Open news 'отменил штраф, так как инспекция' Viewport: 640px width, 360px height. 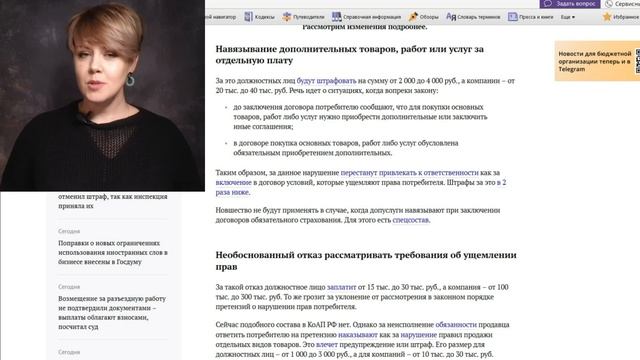click(x=113, y=201)
